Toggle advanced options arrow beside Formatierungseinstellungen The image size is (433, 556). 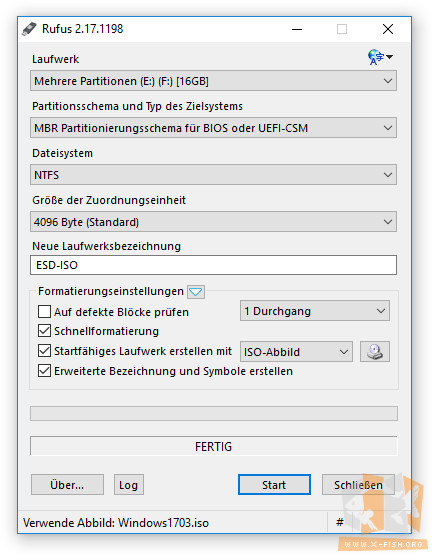click(196, 292)
